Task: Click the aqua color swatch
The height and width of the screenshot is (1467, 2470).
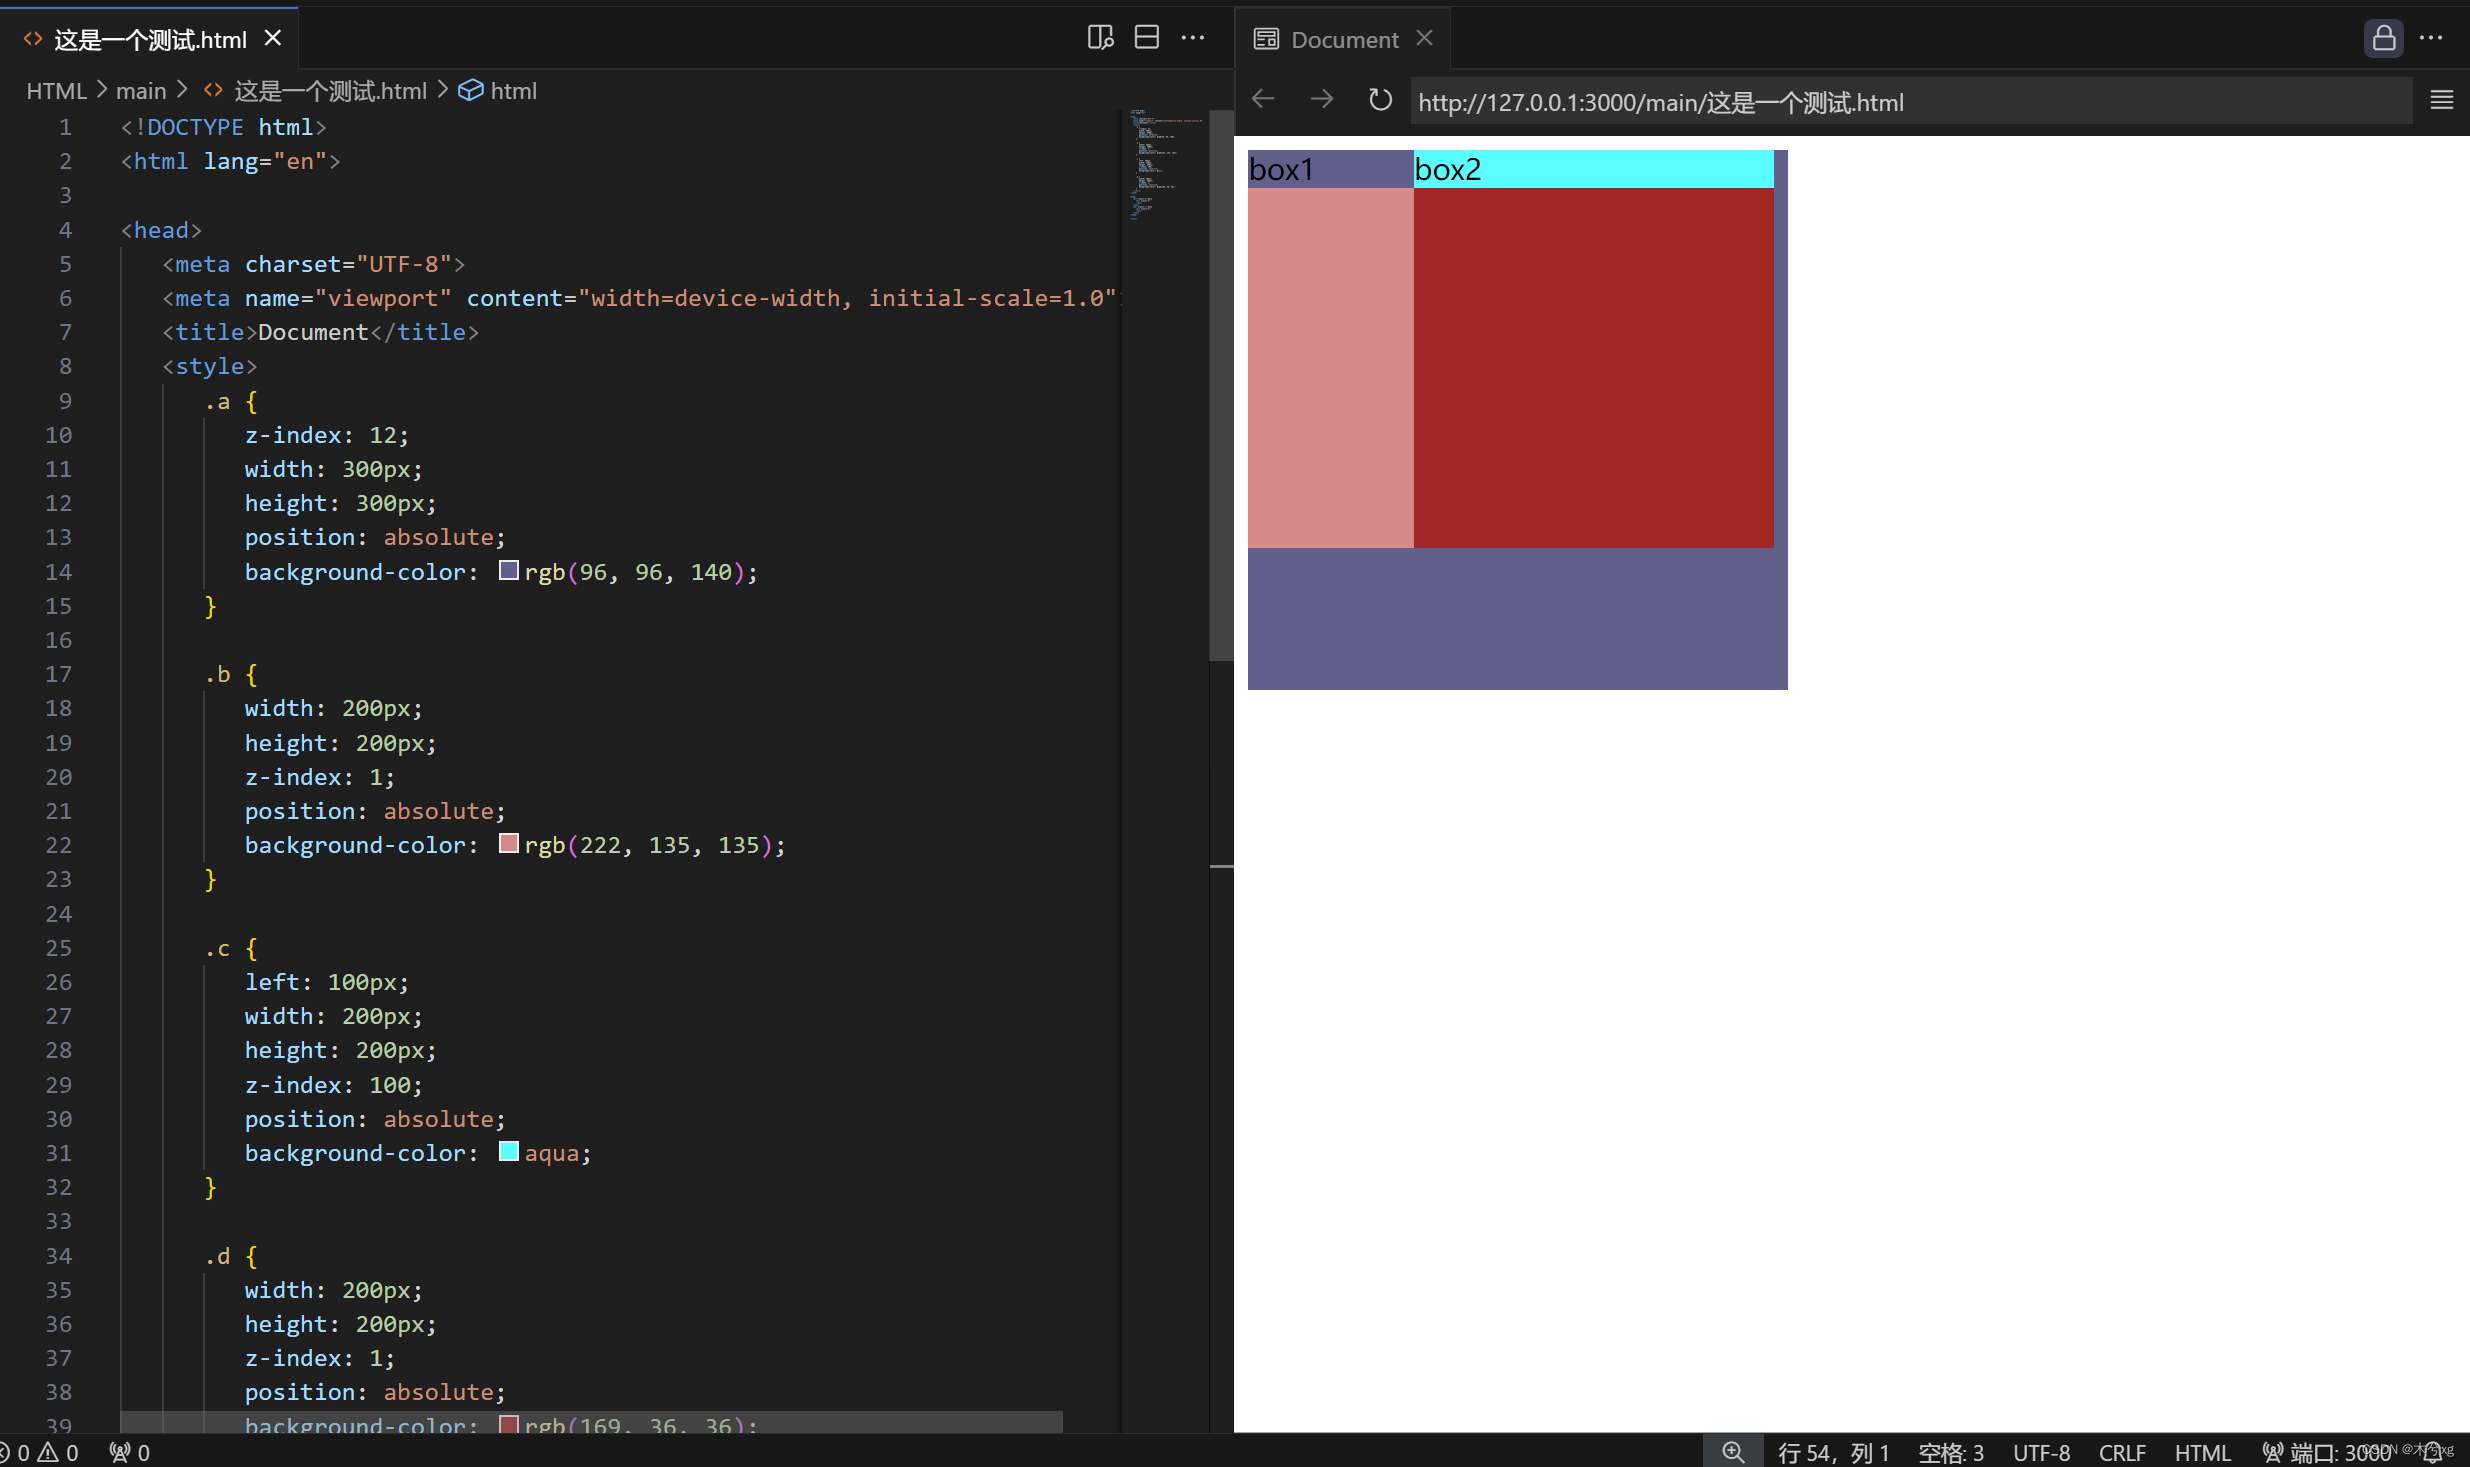Action: pyautogui.click(x=508, y=1152)
